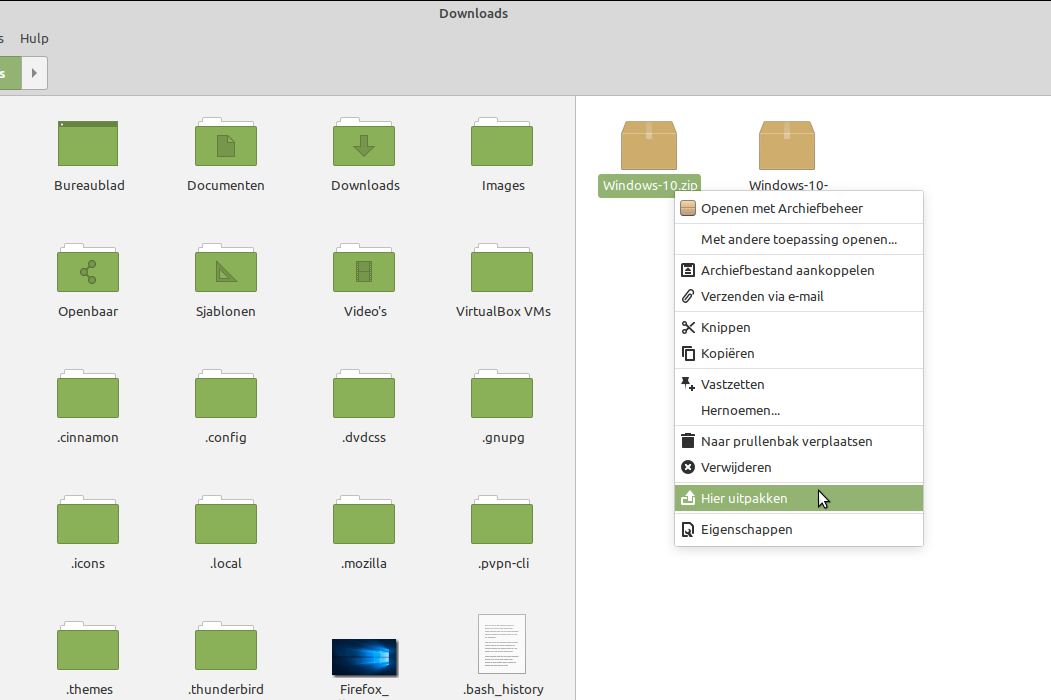This screenshot has height=700, width=1051.
Task: Open the Bureaublad folder icon
Action: 88,144
